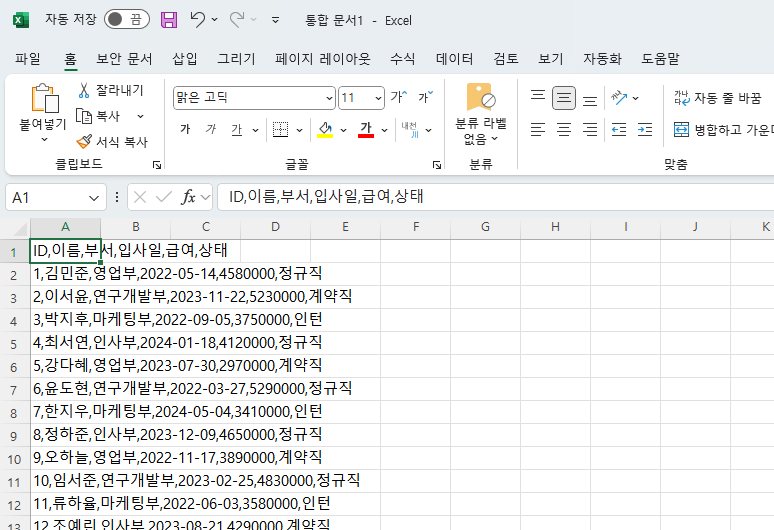Open the 검토 tab
Screen dimensions: 774x530
click(x=506, y=59)
